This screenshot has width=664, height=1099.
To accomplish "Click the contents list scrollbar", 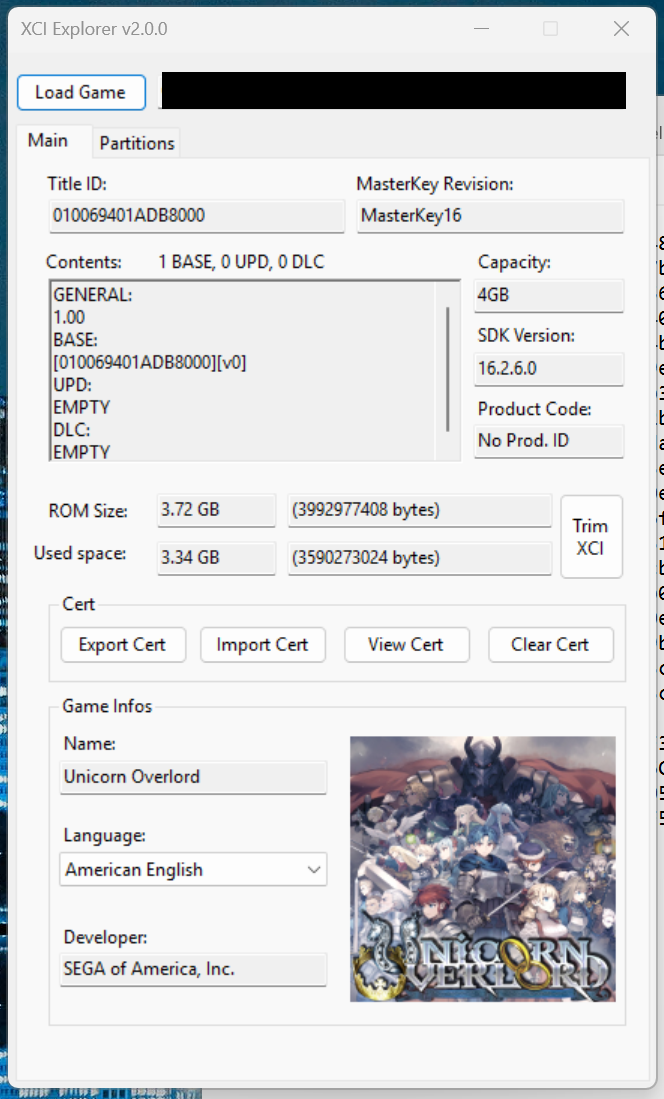I will 447,370.
